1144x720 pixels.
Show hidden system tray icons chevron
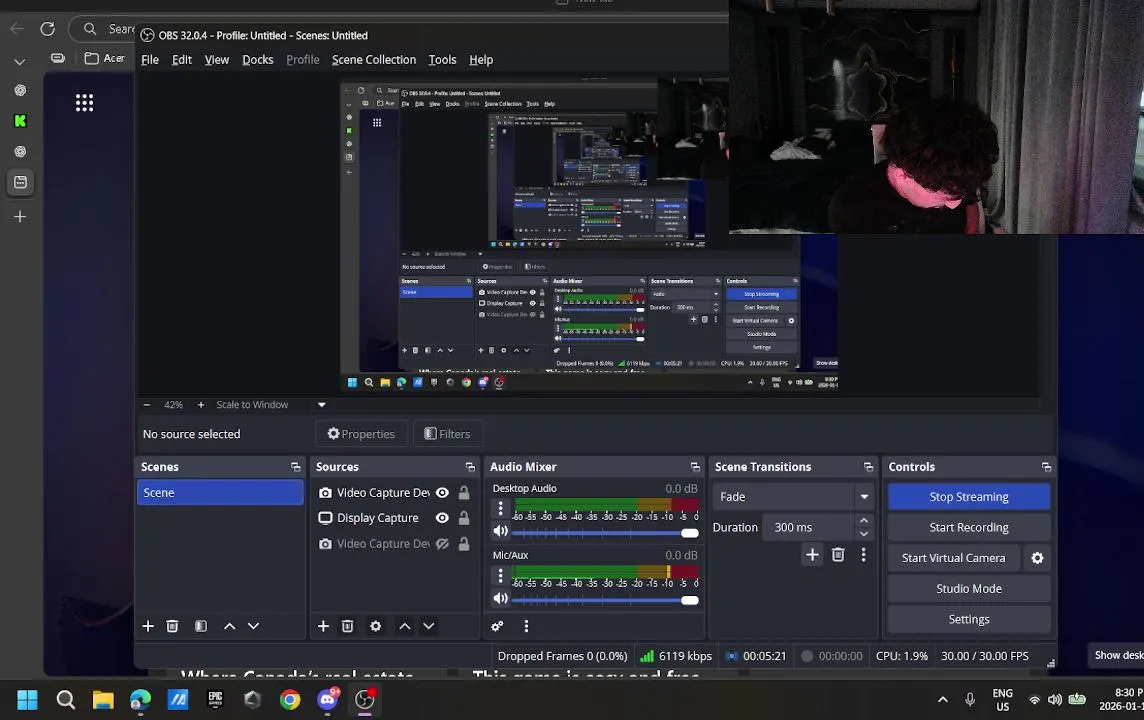click(x=943, y=700)
